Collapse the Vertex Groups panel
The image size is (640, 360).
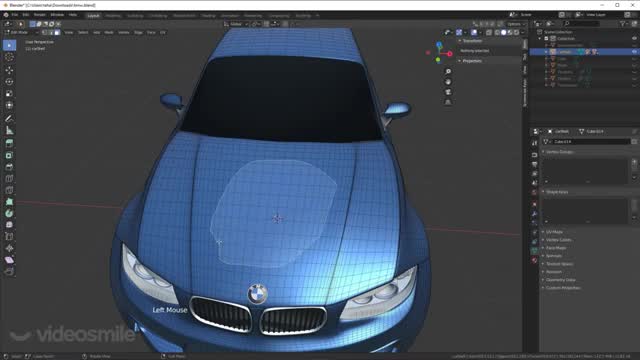(560, 152)
